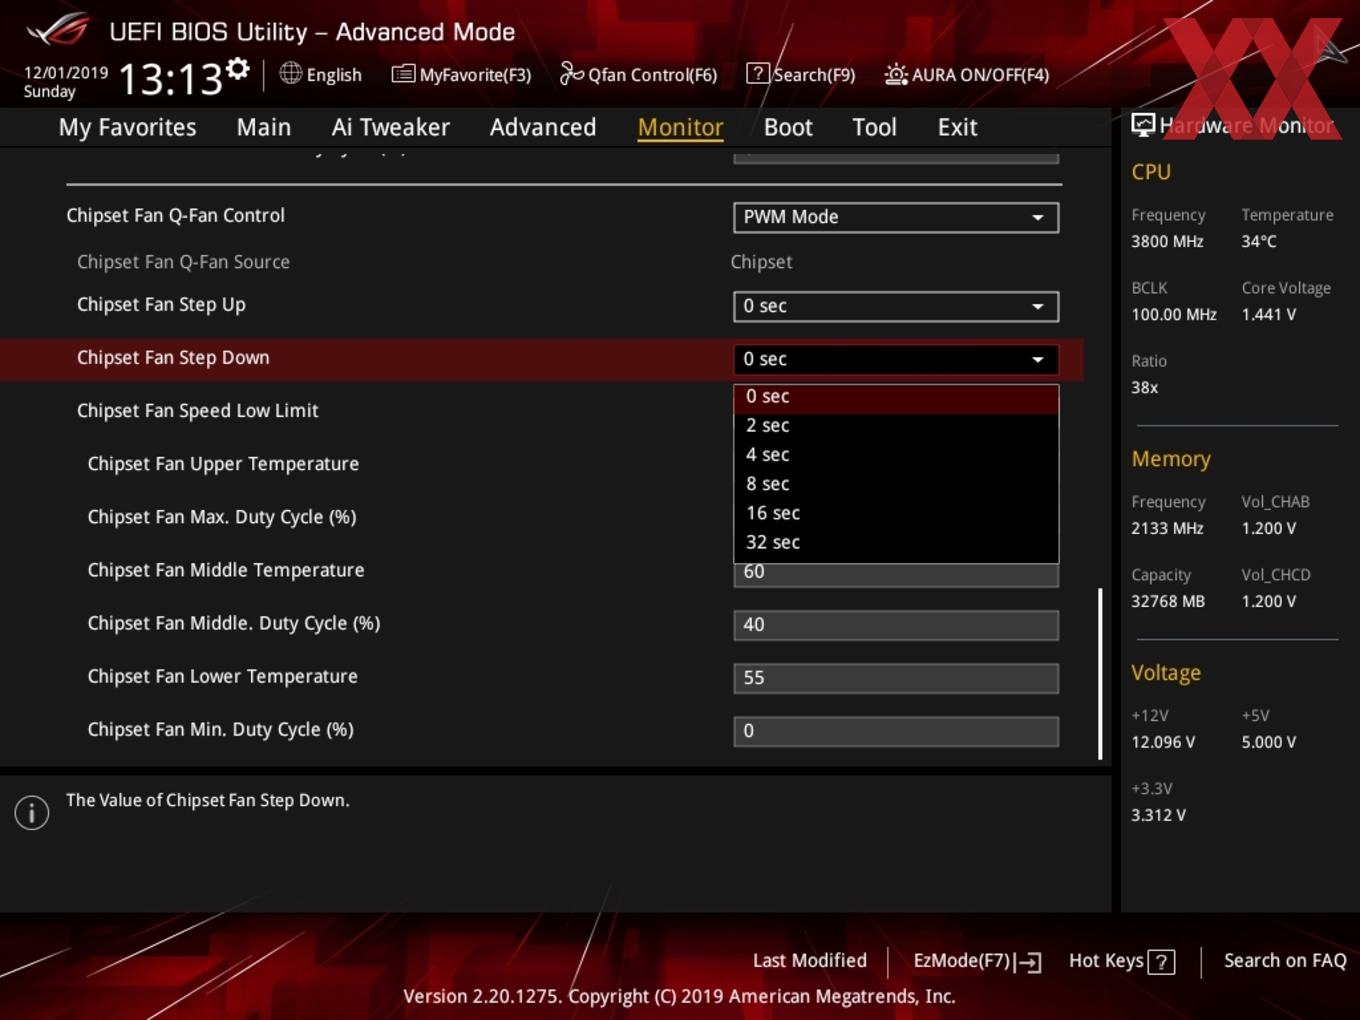Select English language option
Image resolution: width=1360 pixels, height=1020 pixels.
(334, 75)
